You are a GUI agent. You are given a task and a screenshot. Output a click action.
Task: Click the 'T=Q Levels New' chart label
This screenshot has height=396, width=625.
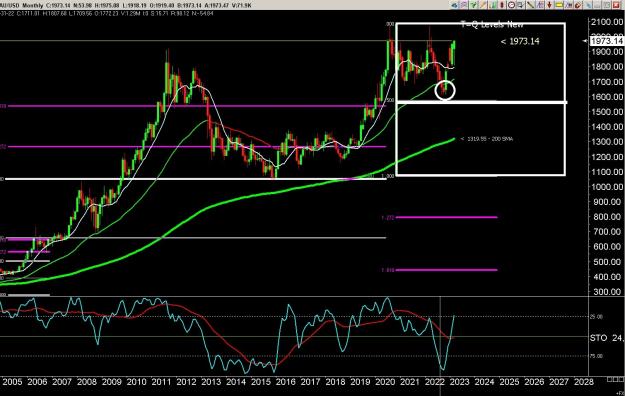(492, 25)
